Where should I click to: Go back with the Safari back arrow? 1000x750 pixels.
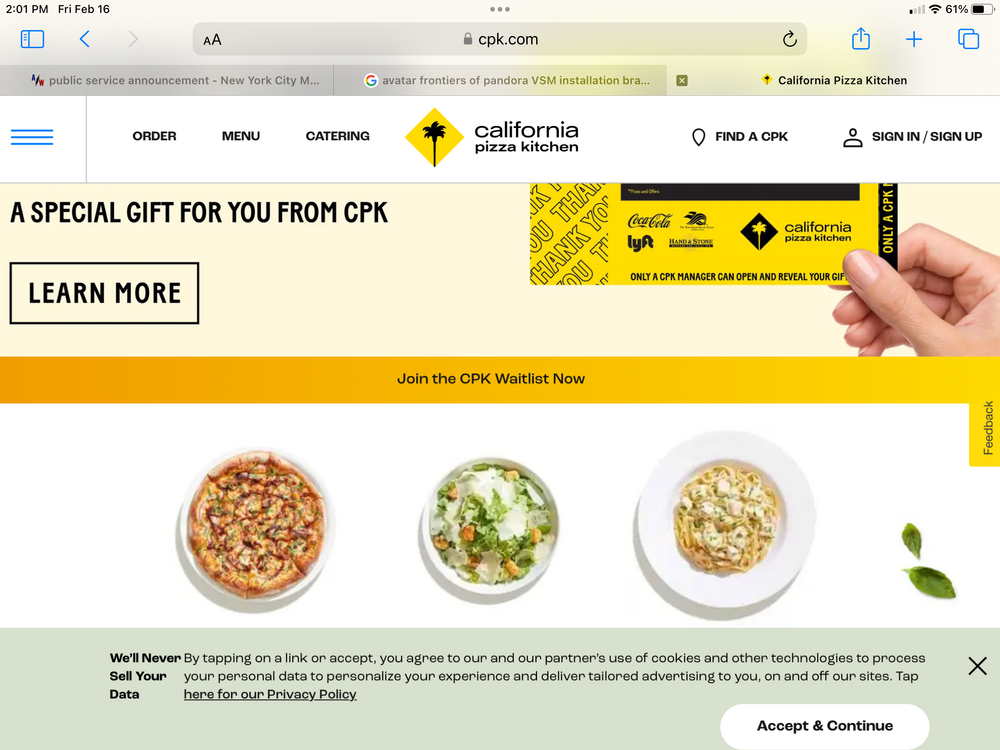(x=84, y=40)
